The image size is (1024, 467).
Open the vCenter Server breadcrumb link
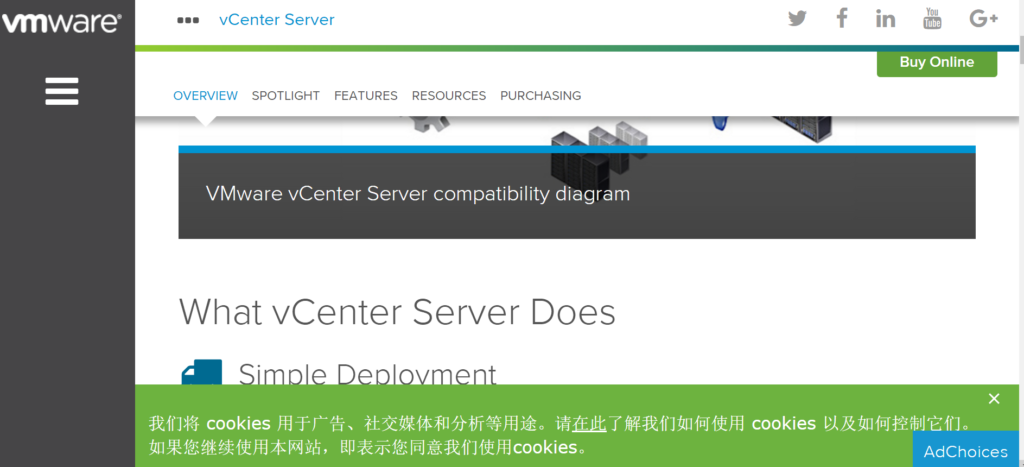277,20
